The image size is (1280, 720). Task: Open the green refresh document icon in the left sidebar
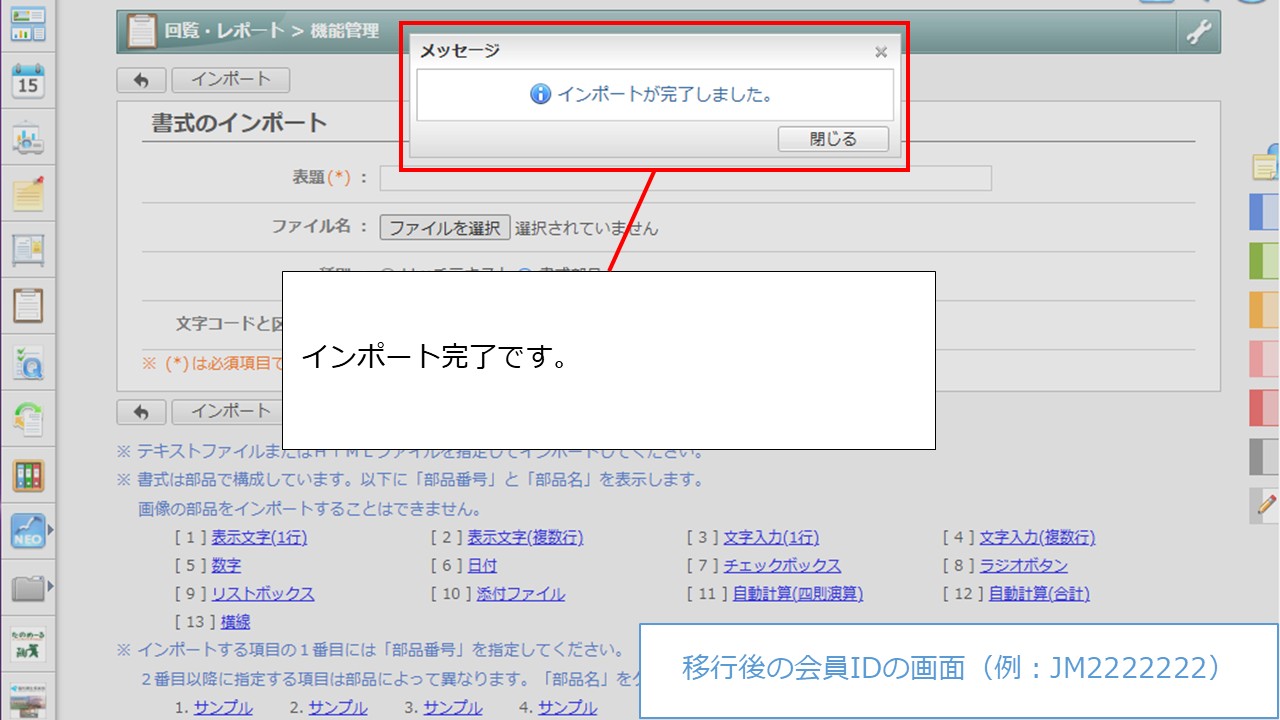tap(28, 419)
